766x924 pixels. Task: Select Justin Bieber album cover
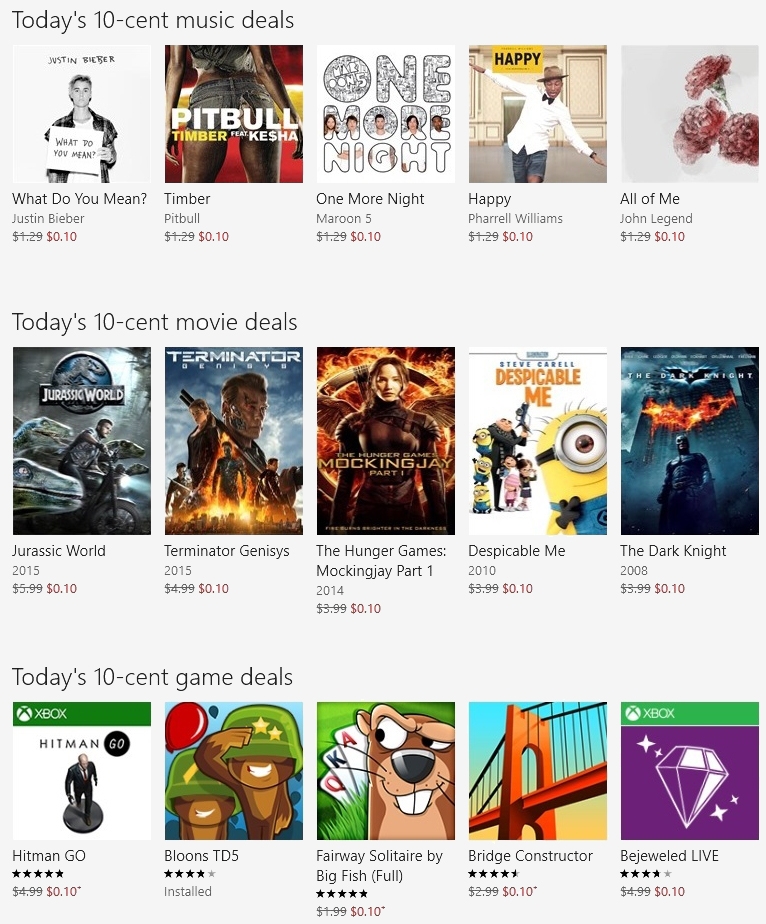82,114
